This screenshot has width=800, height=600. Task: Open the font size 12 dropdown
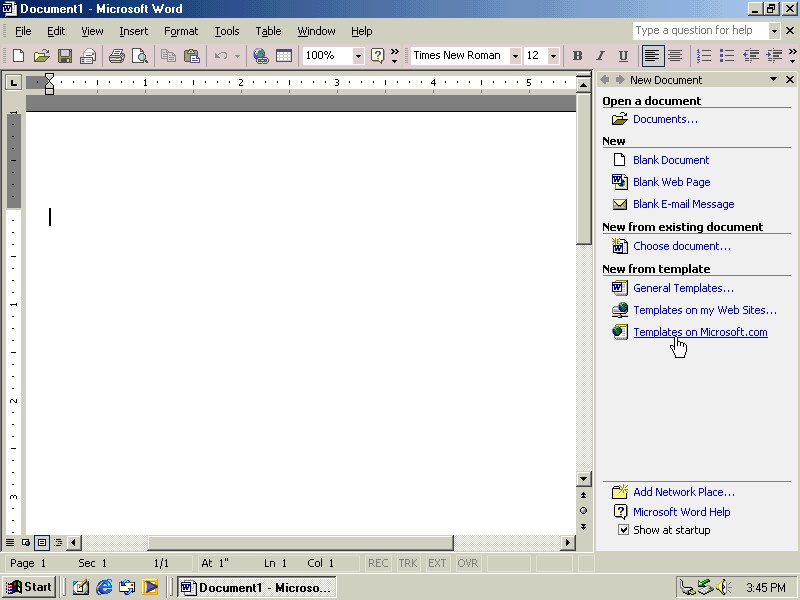[x=553, y=56]
